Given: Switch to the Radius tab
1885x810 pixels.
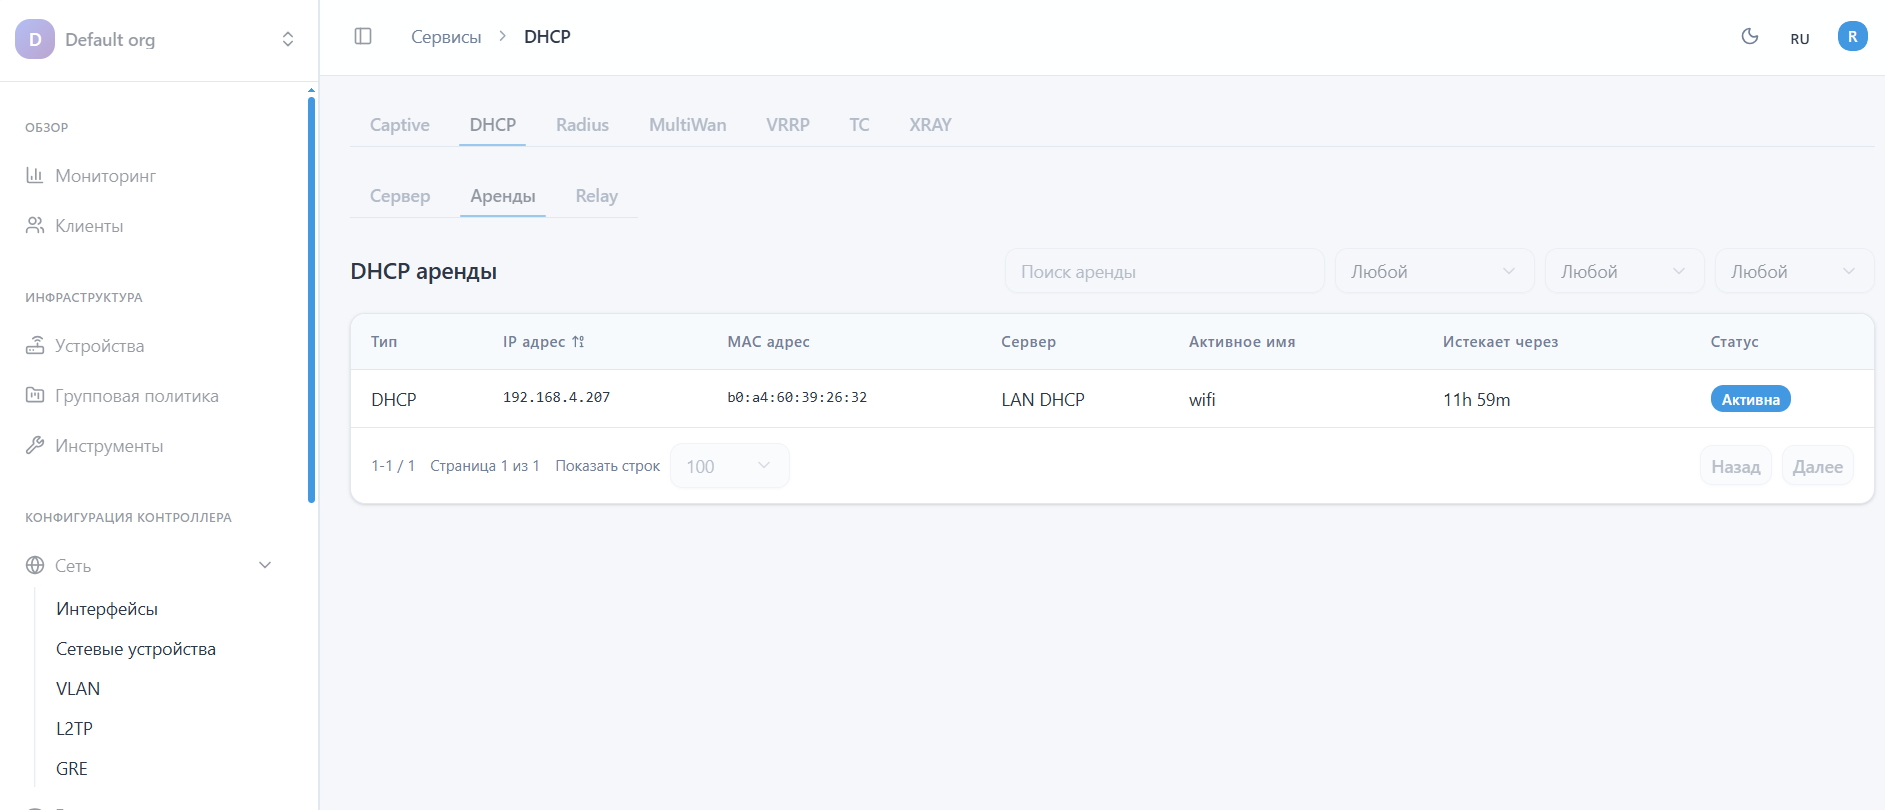Looking at the screenshot, I should (x=582, y=125).
